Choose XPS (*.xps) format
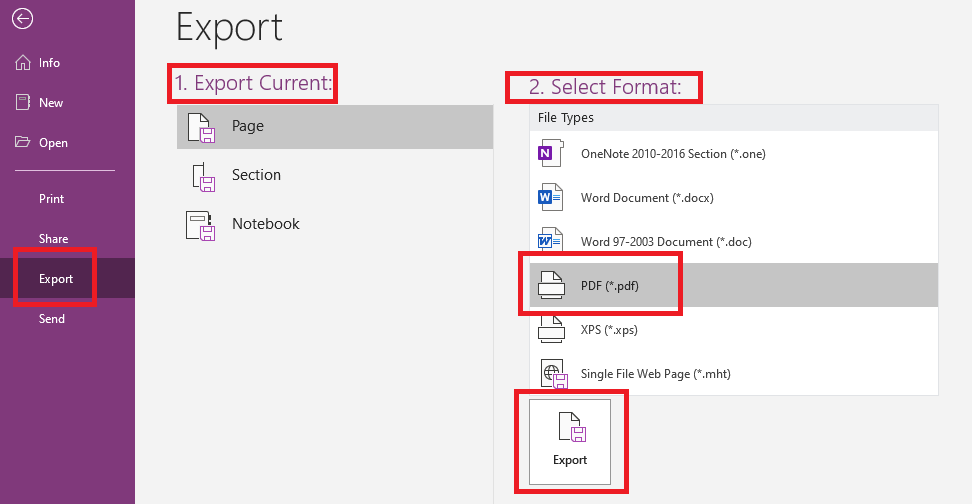 [x=734, y=329]
